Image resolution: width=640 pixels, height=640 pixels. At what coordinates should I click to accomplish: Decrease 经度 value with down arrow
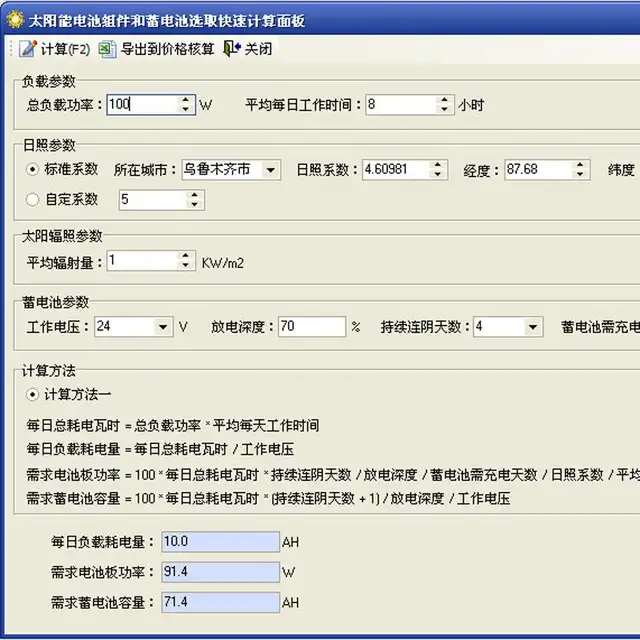tap(580, 174)
